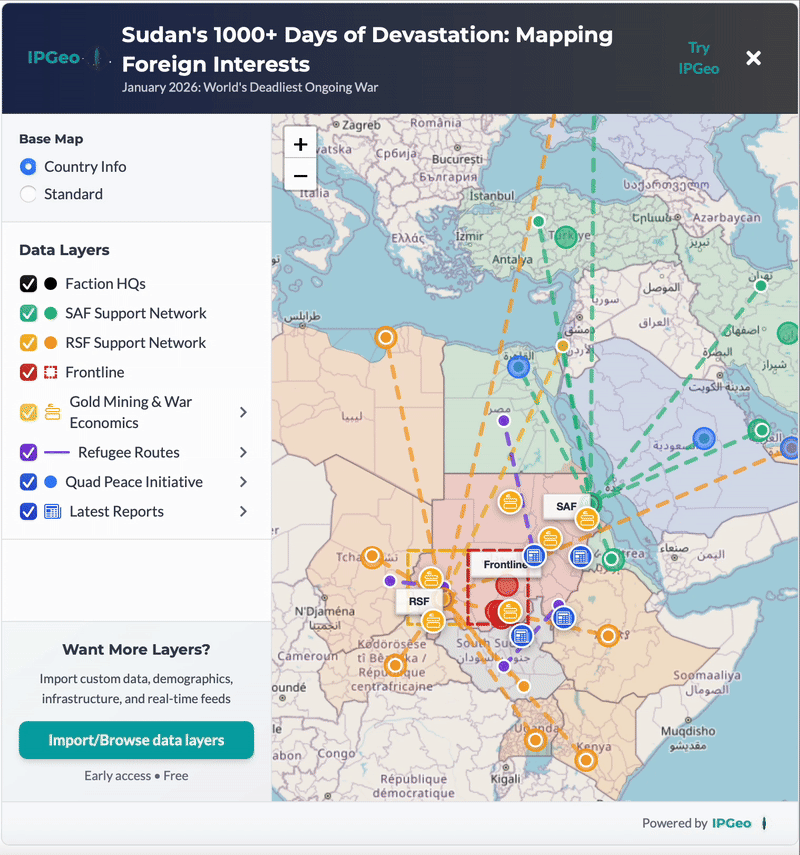800x855 pixels.
Task: Zoom in on the map
Action: [300, 143]
